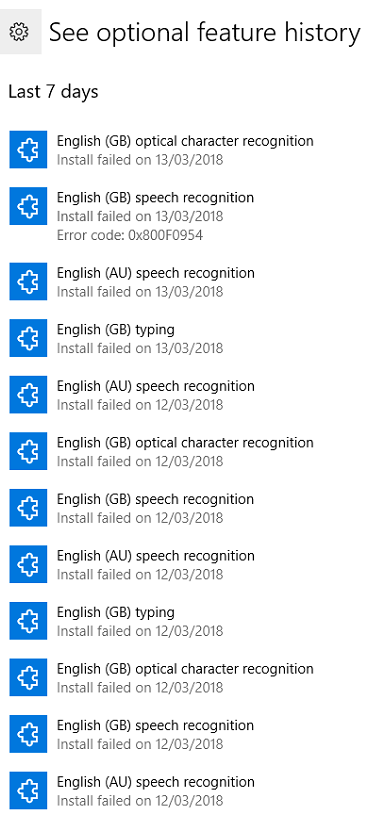
Task: Click puzzle icon directly below GB typing 12/03/2018 entry
Action: point(28,678)
